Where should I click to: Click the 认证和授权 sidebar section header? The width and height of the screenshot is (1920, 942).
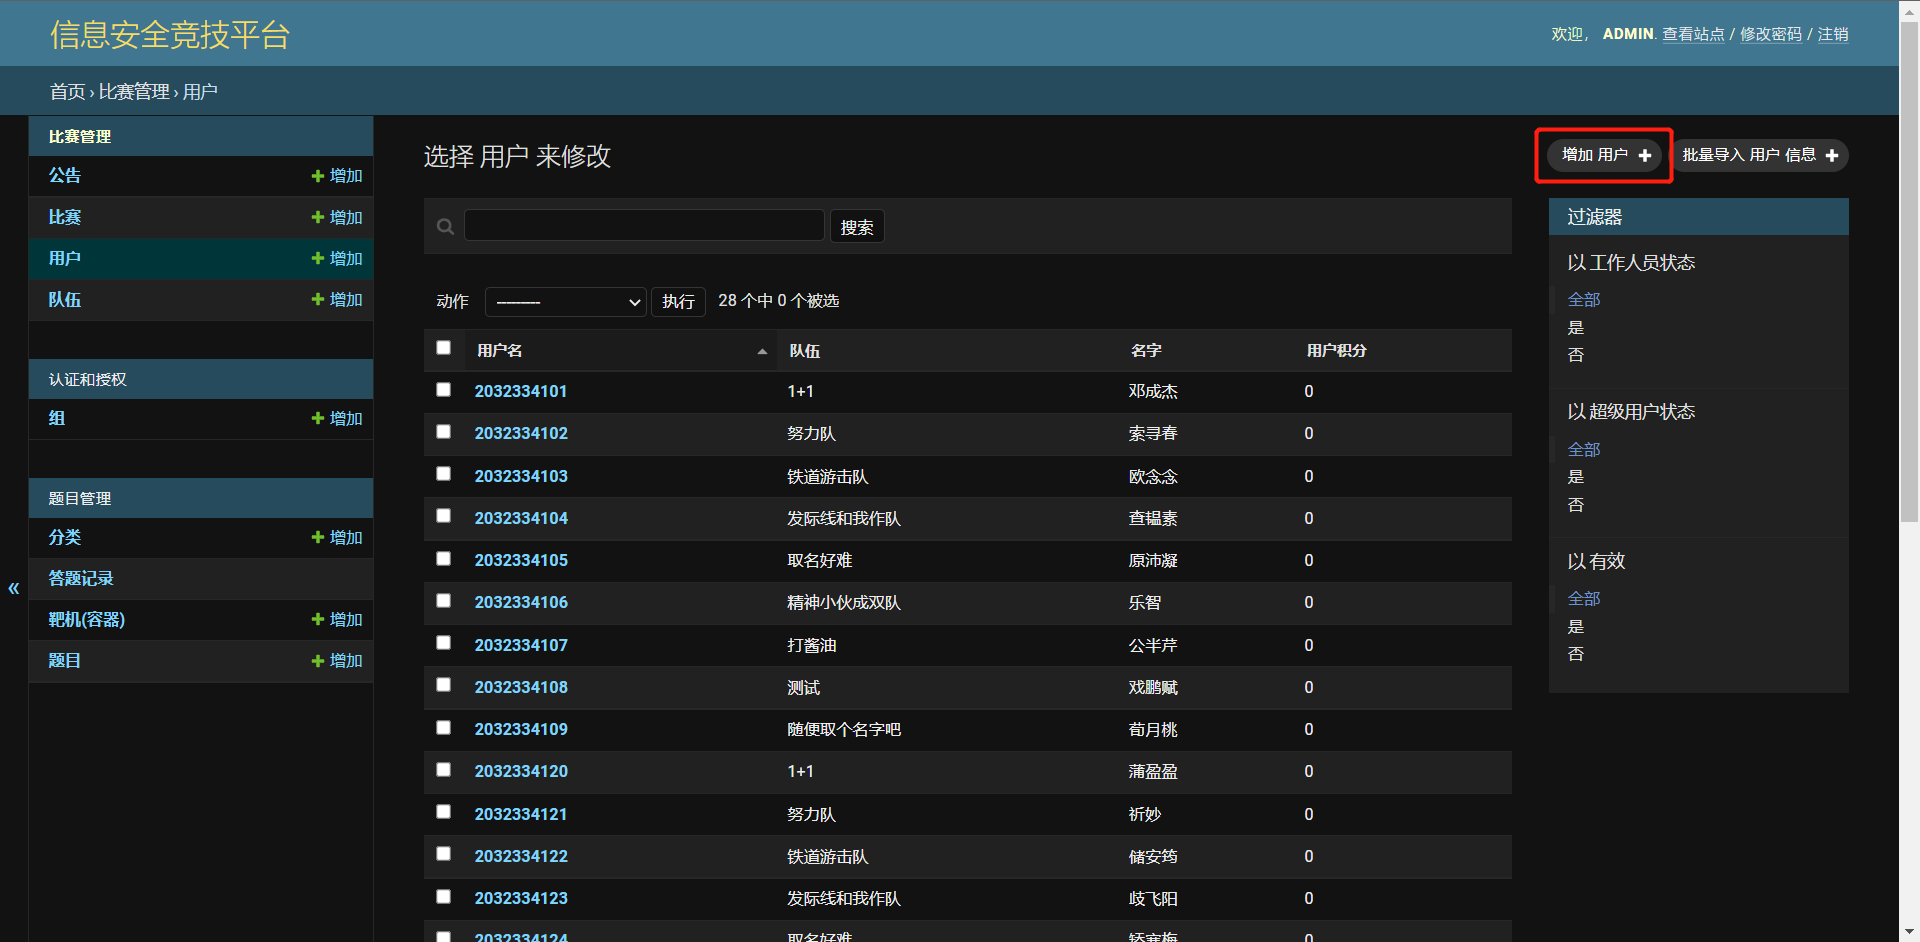point(88,379)
